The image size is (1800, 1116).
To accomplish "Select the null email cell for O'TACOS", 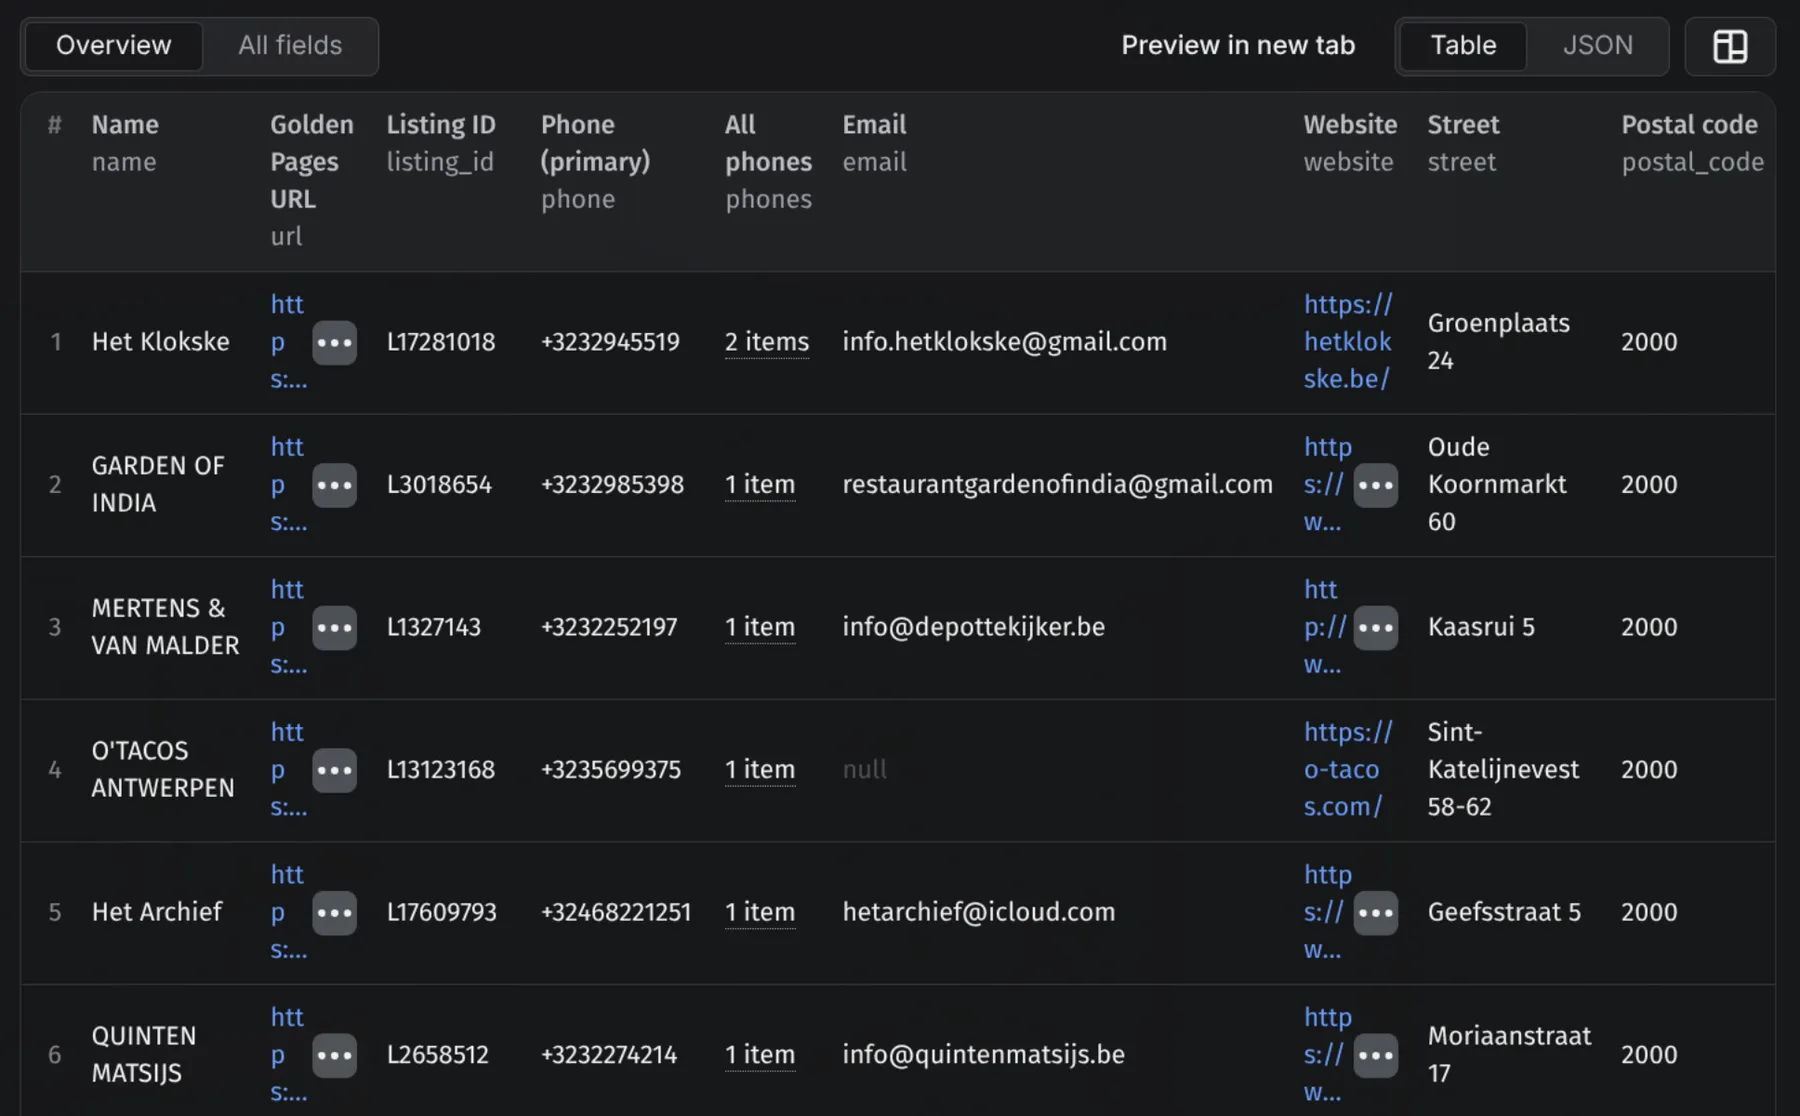I will click(865, 770).
